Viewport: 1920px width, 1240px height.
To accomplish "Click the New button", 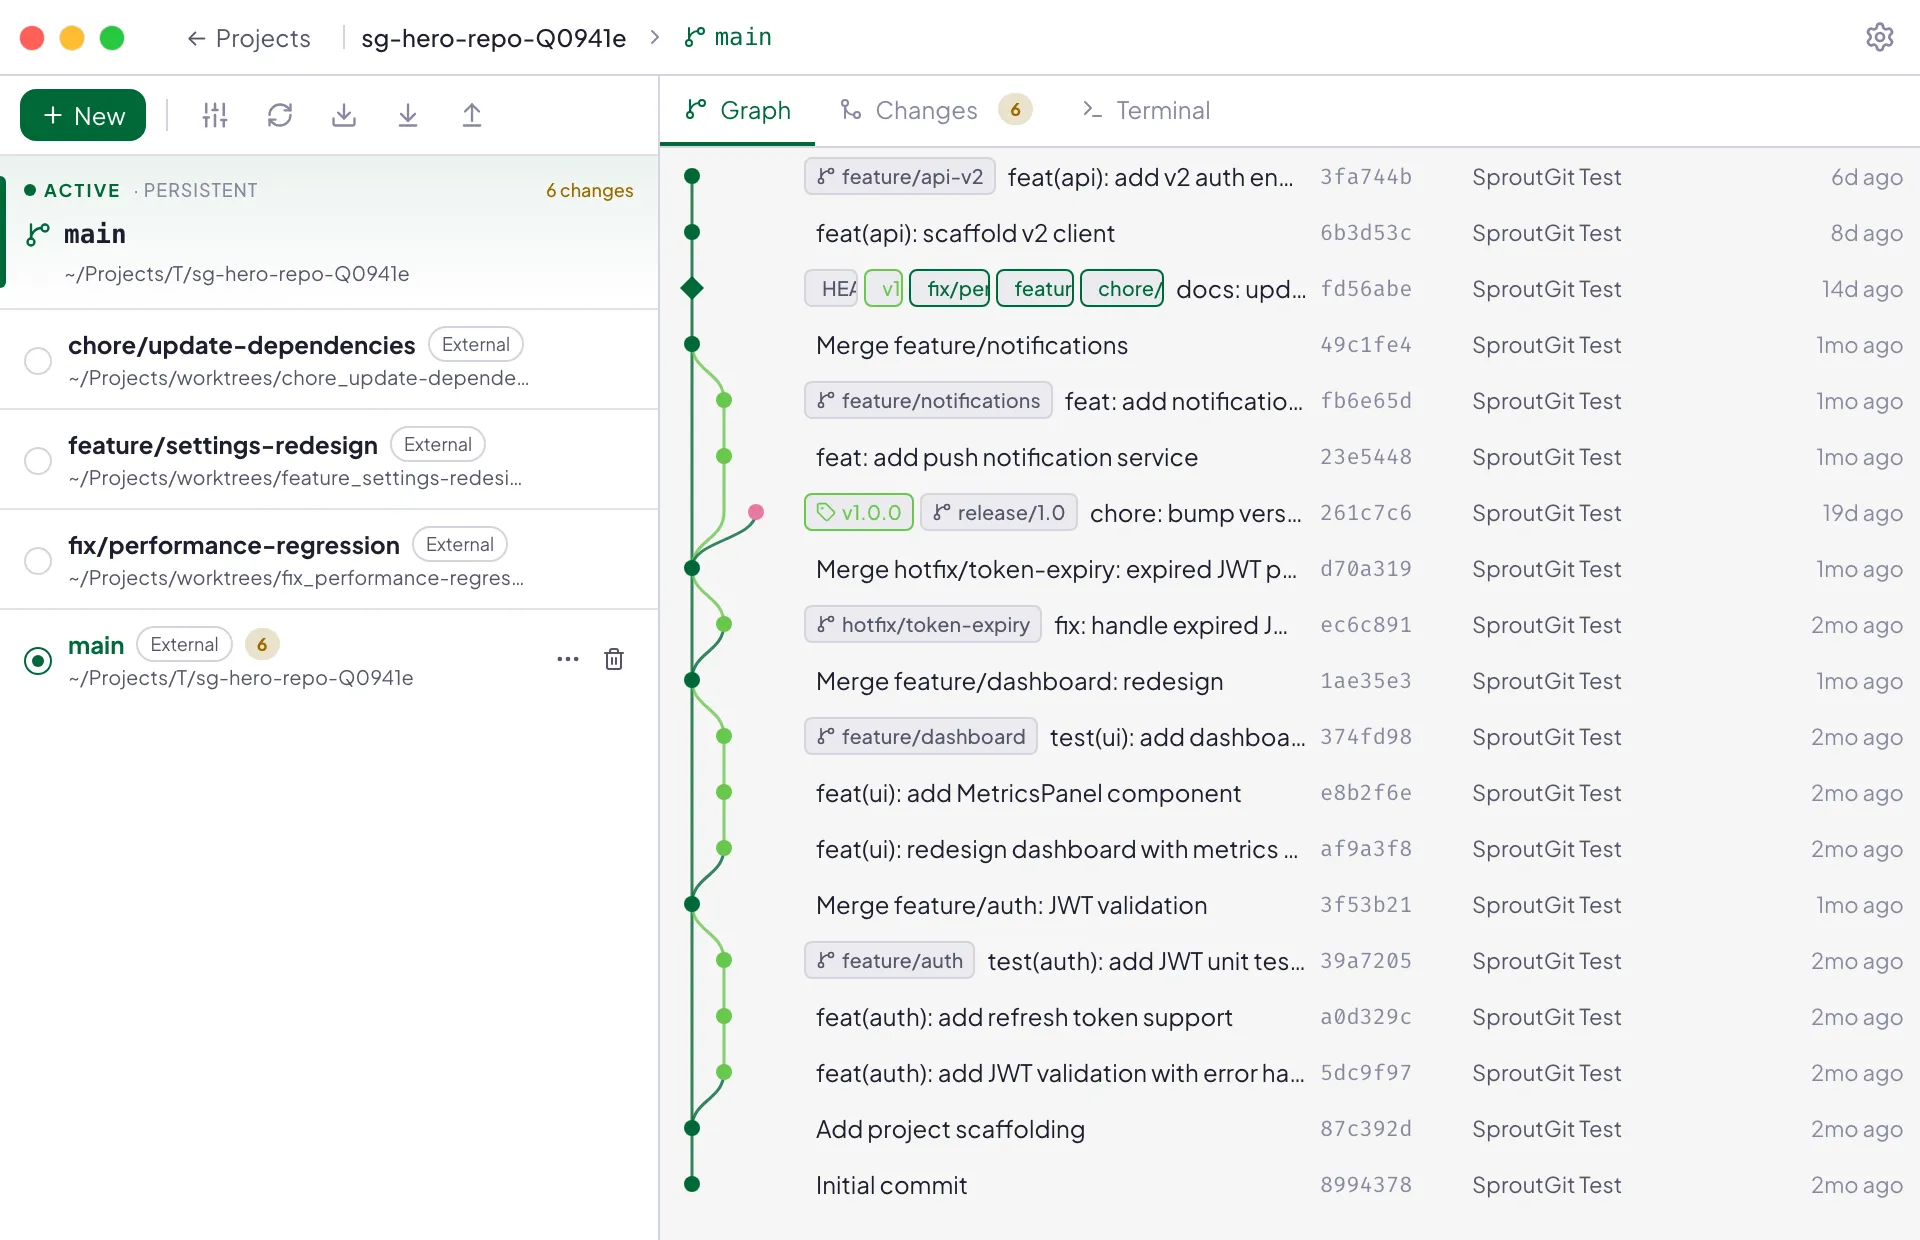I will pos(83,115).
